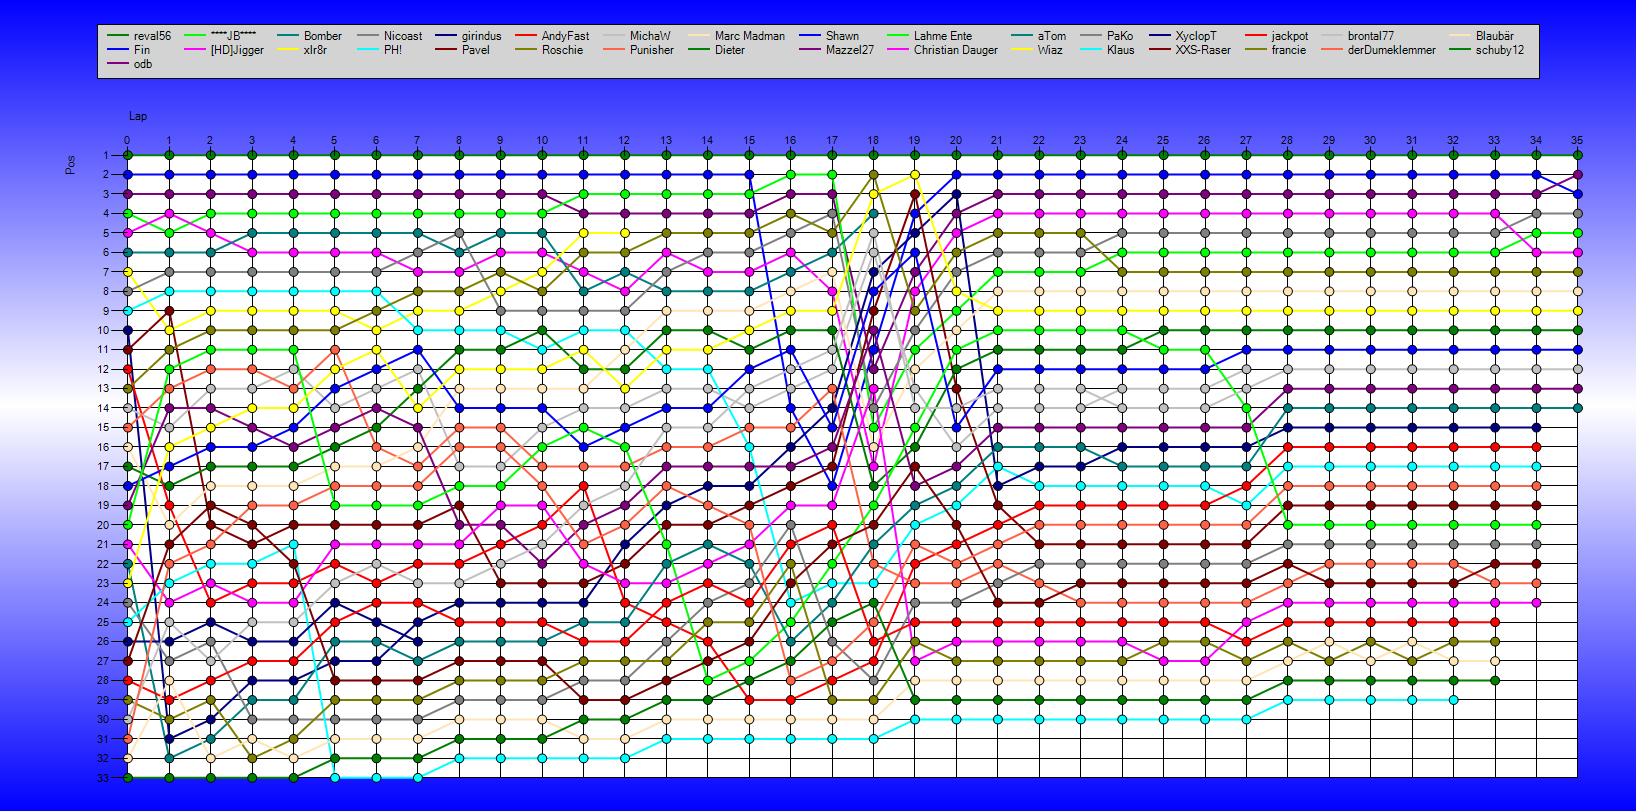Select the Lahme Ente legend entry
The image size is (1636, 811).
[930, 36]
